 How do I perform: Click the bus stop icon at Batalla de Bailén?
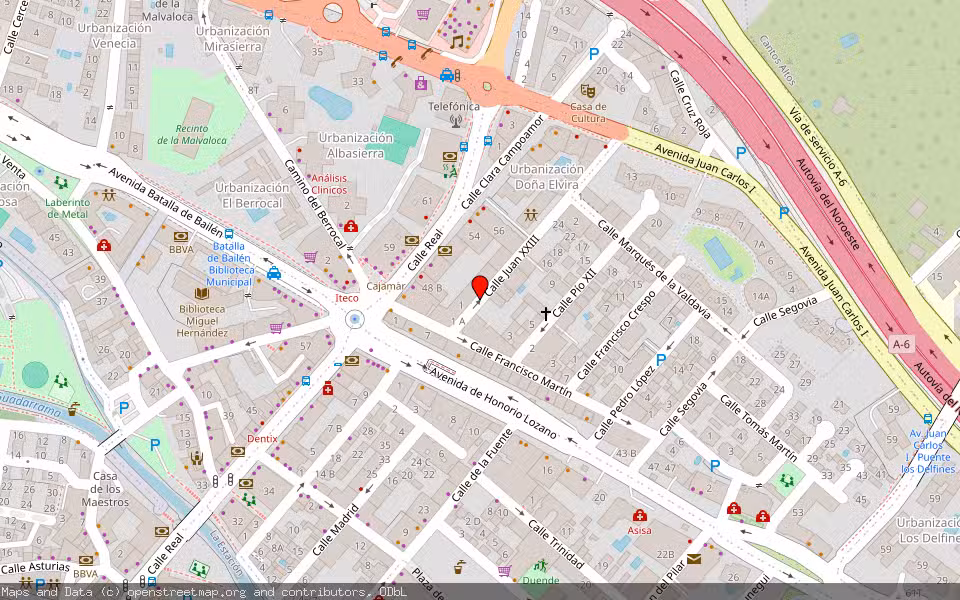[229, 234]
